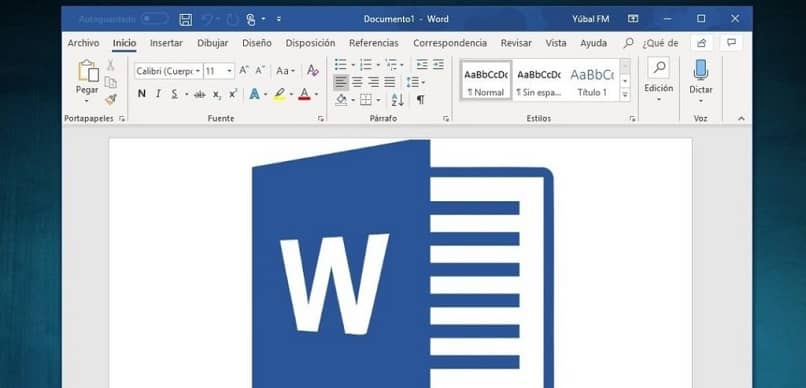Expand the Pegar dropdown arrow
Viewport: 806px width, 388px height.
87,101
